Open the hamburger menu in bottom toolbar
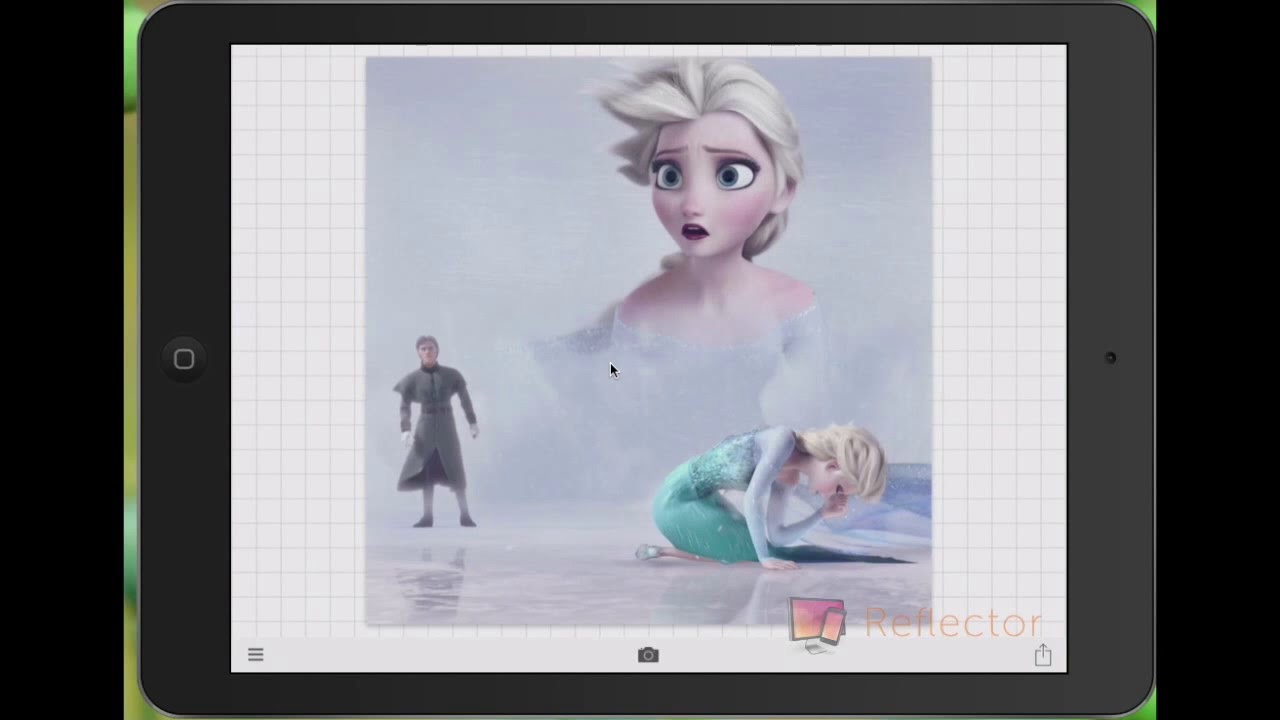1280x720 pixels. (x=255, y=655)
